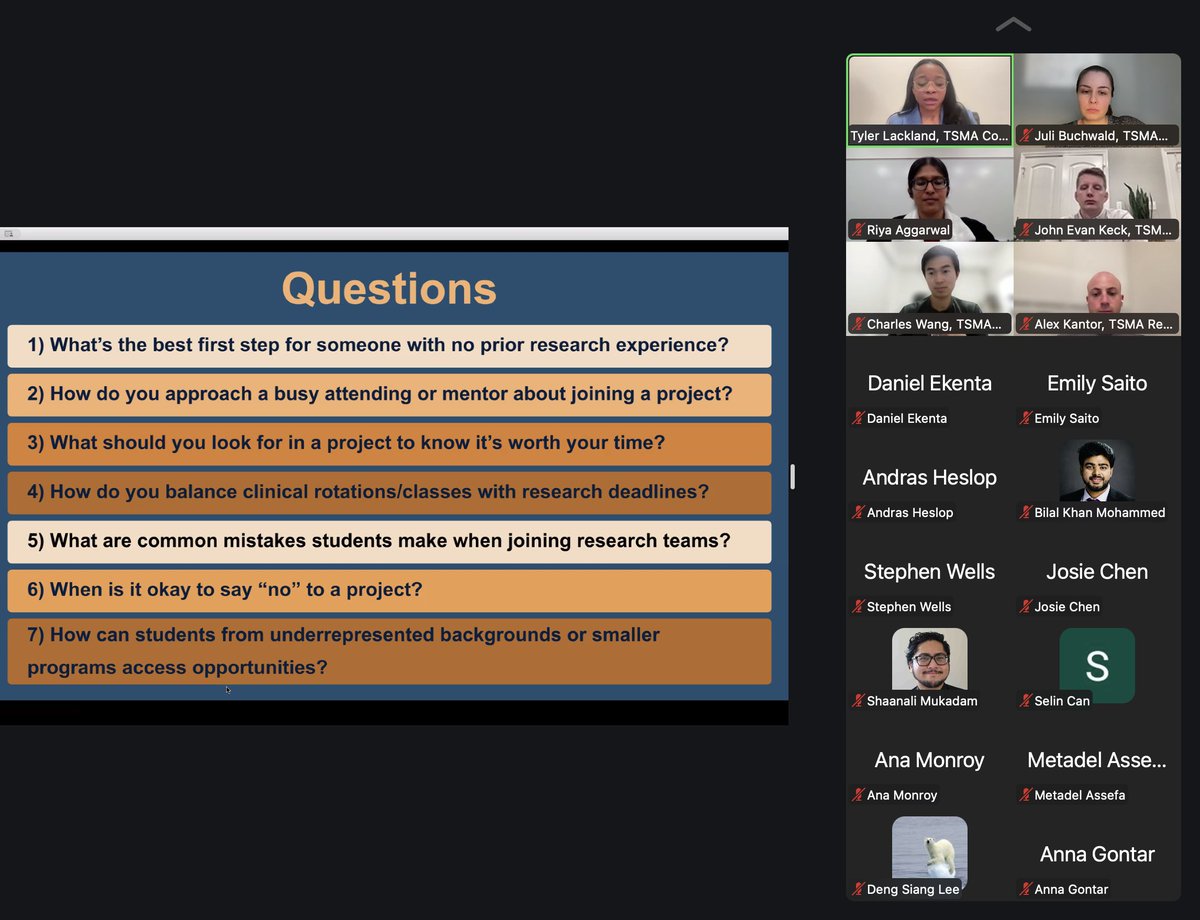
Task: Click muted mic icon beside Daniel Ekenta
Action: 858,418
